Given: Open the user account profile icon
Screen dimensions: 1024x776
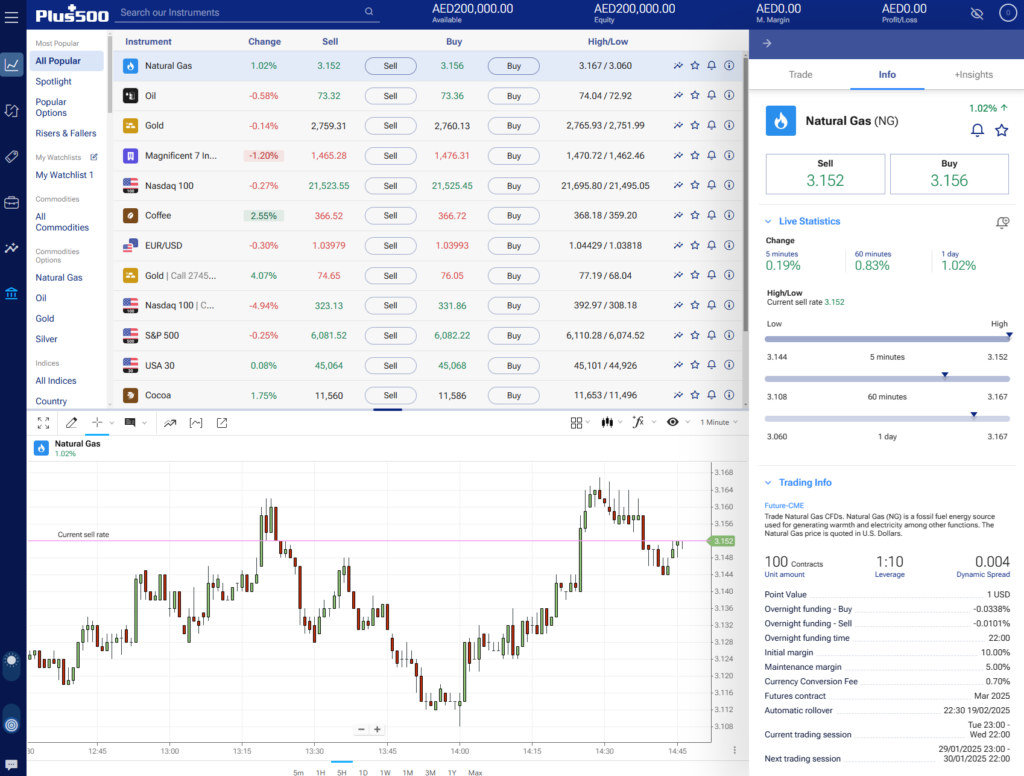Looking at the screenshot, I should (x=1007, y=13).
